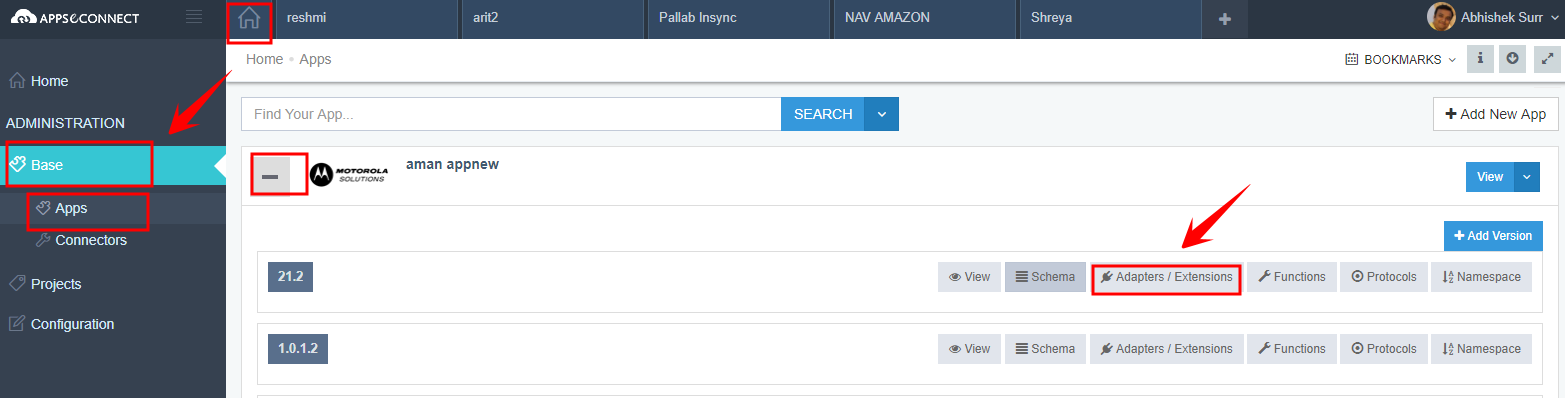The image size is (1565, 398).
Task: Open Adapters / Extensions for version 1.0.1.2
Action: tap(1166, 349)
